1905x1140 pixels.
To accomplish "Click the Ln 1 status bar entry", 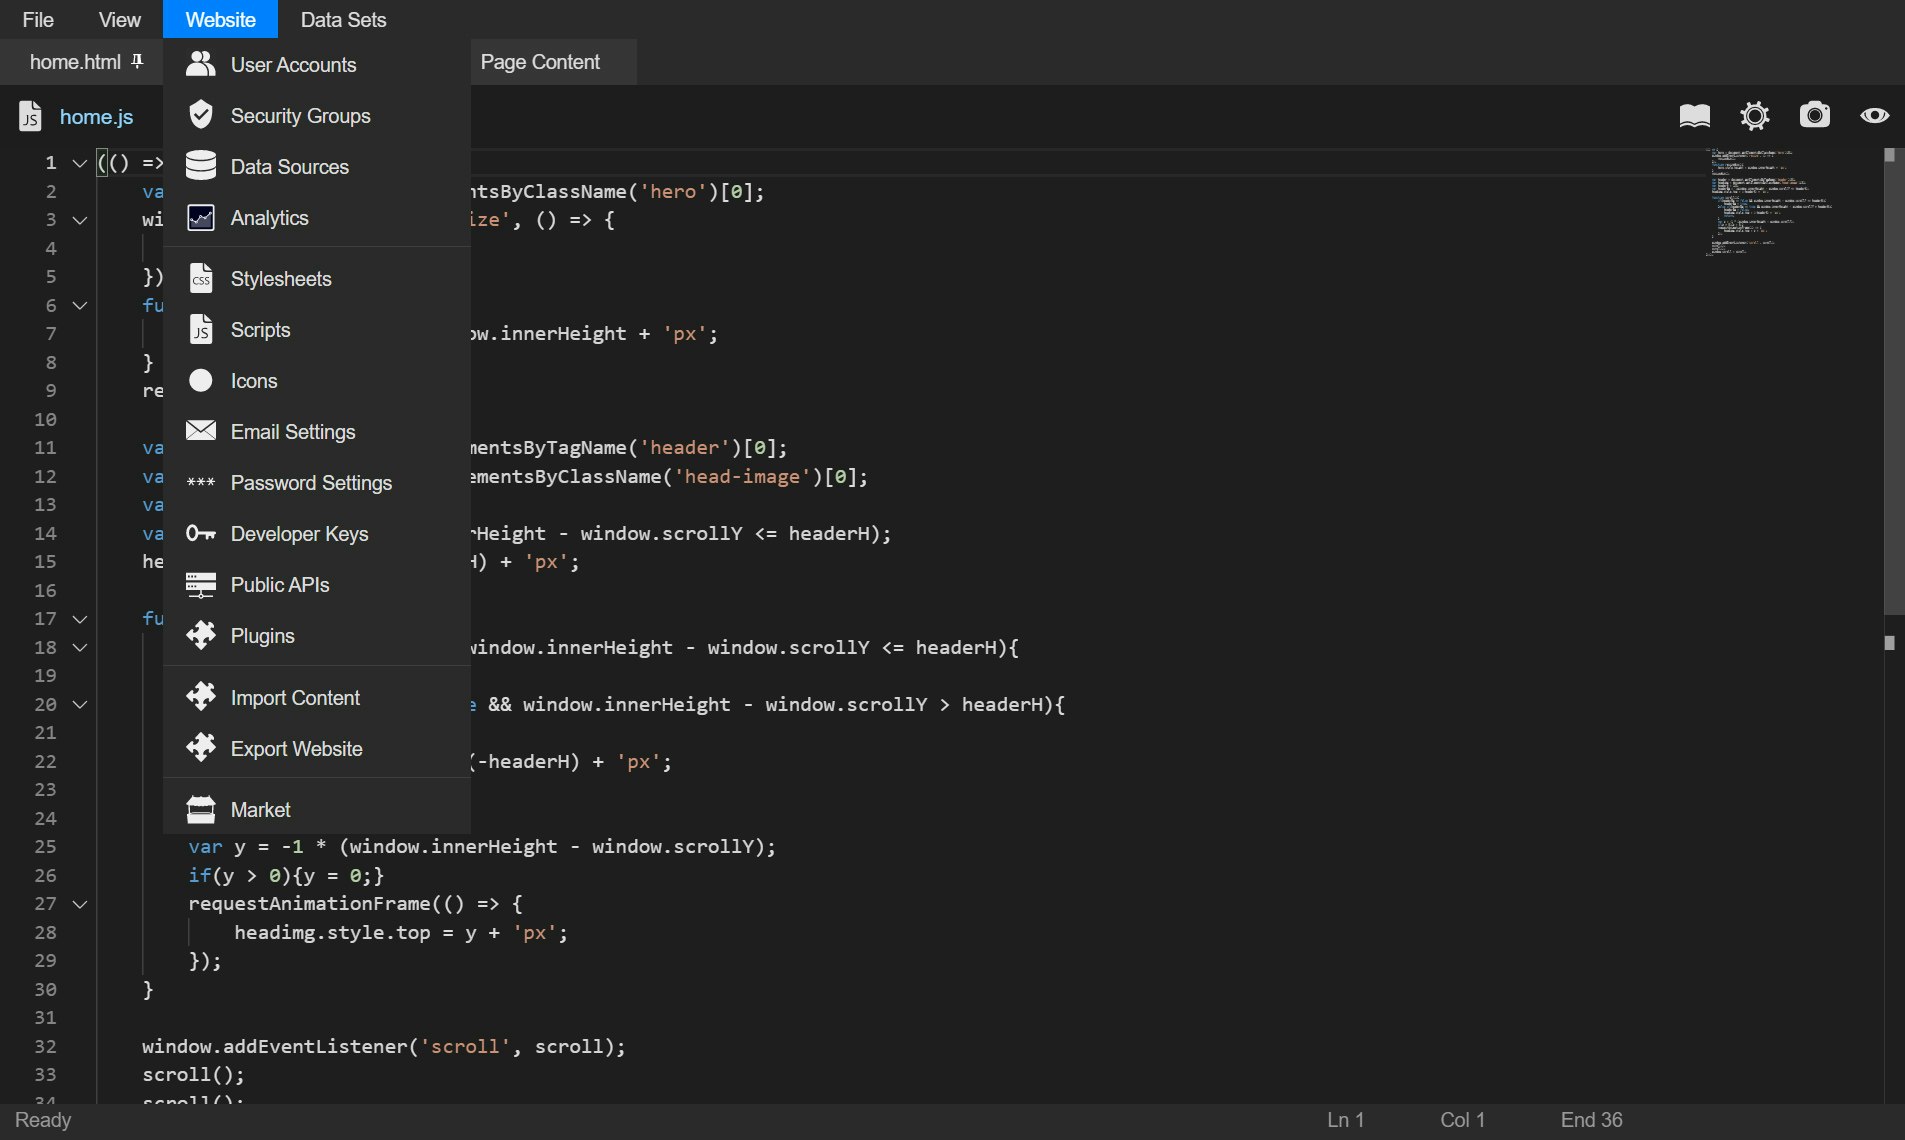I will 1346,1120.
